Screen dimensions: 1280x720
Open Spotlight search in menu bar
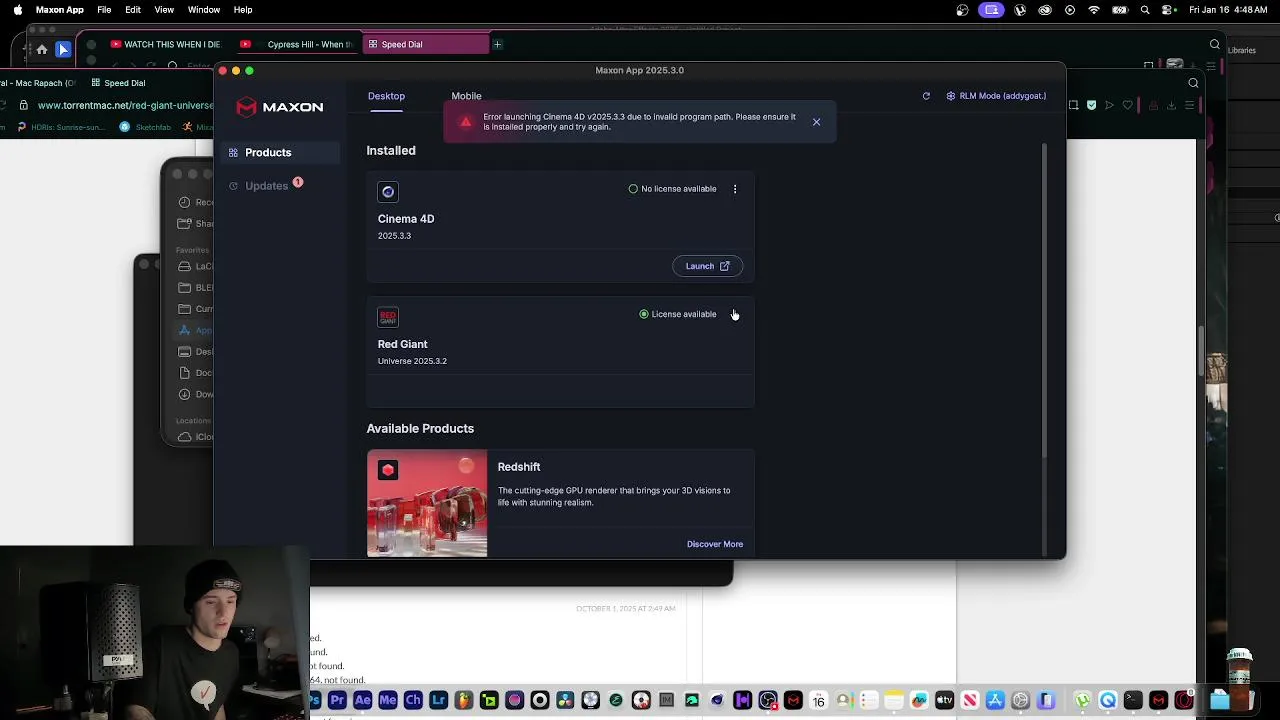1145,10
